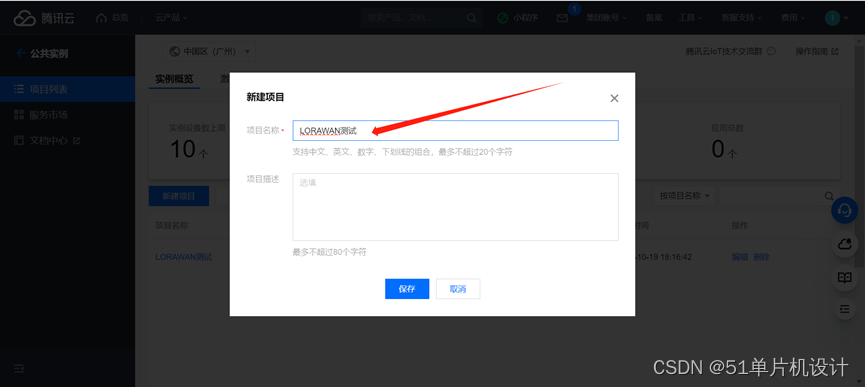Click the 项目名称 input field
This screenshot has height=387, width=865.
coord(456,131)
